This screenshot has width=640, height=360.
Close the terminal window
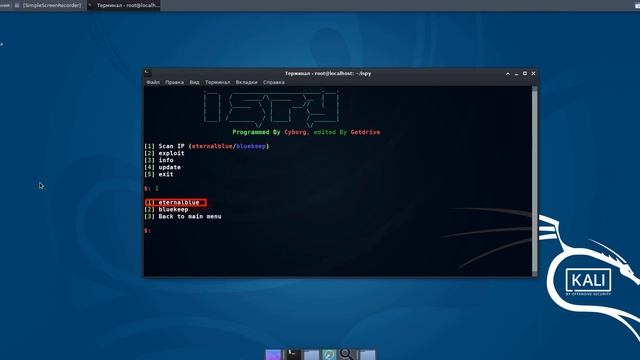pos(533,73)
